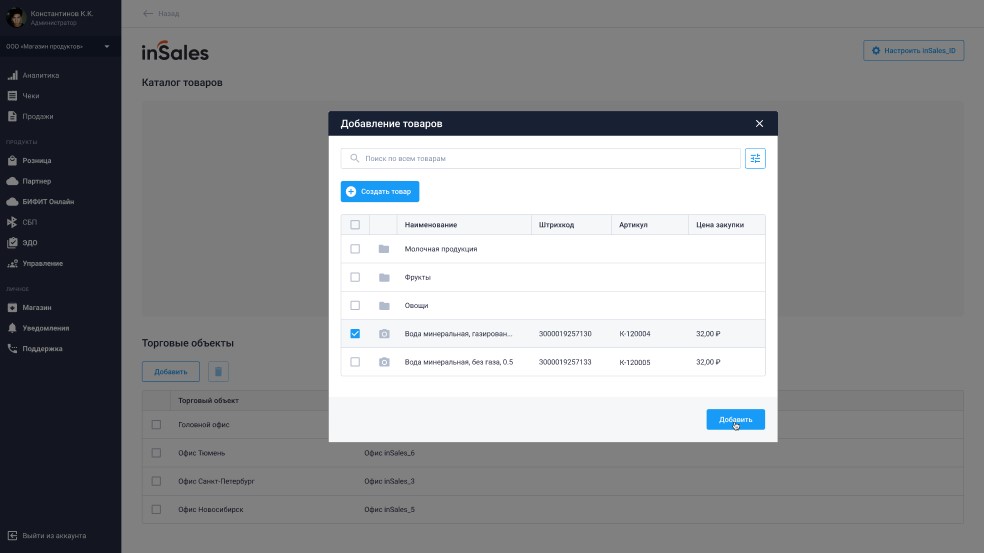Toggle the select-all checkbox in products header
This screenshot has height=553, width=984.
pos(355,225)
